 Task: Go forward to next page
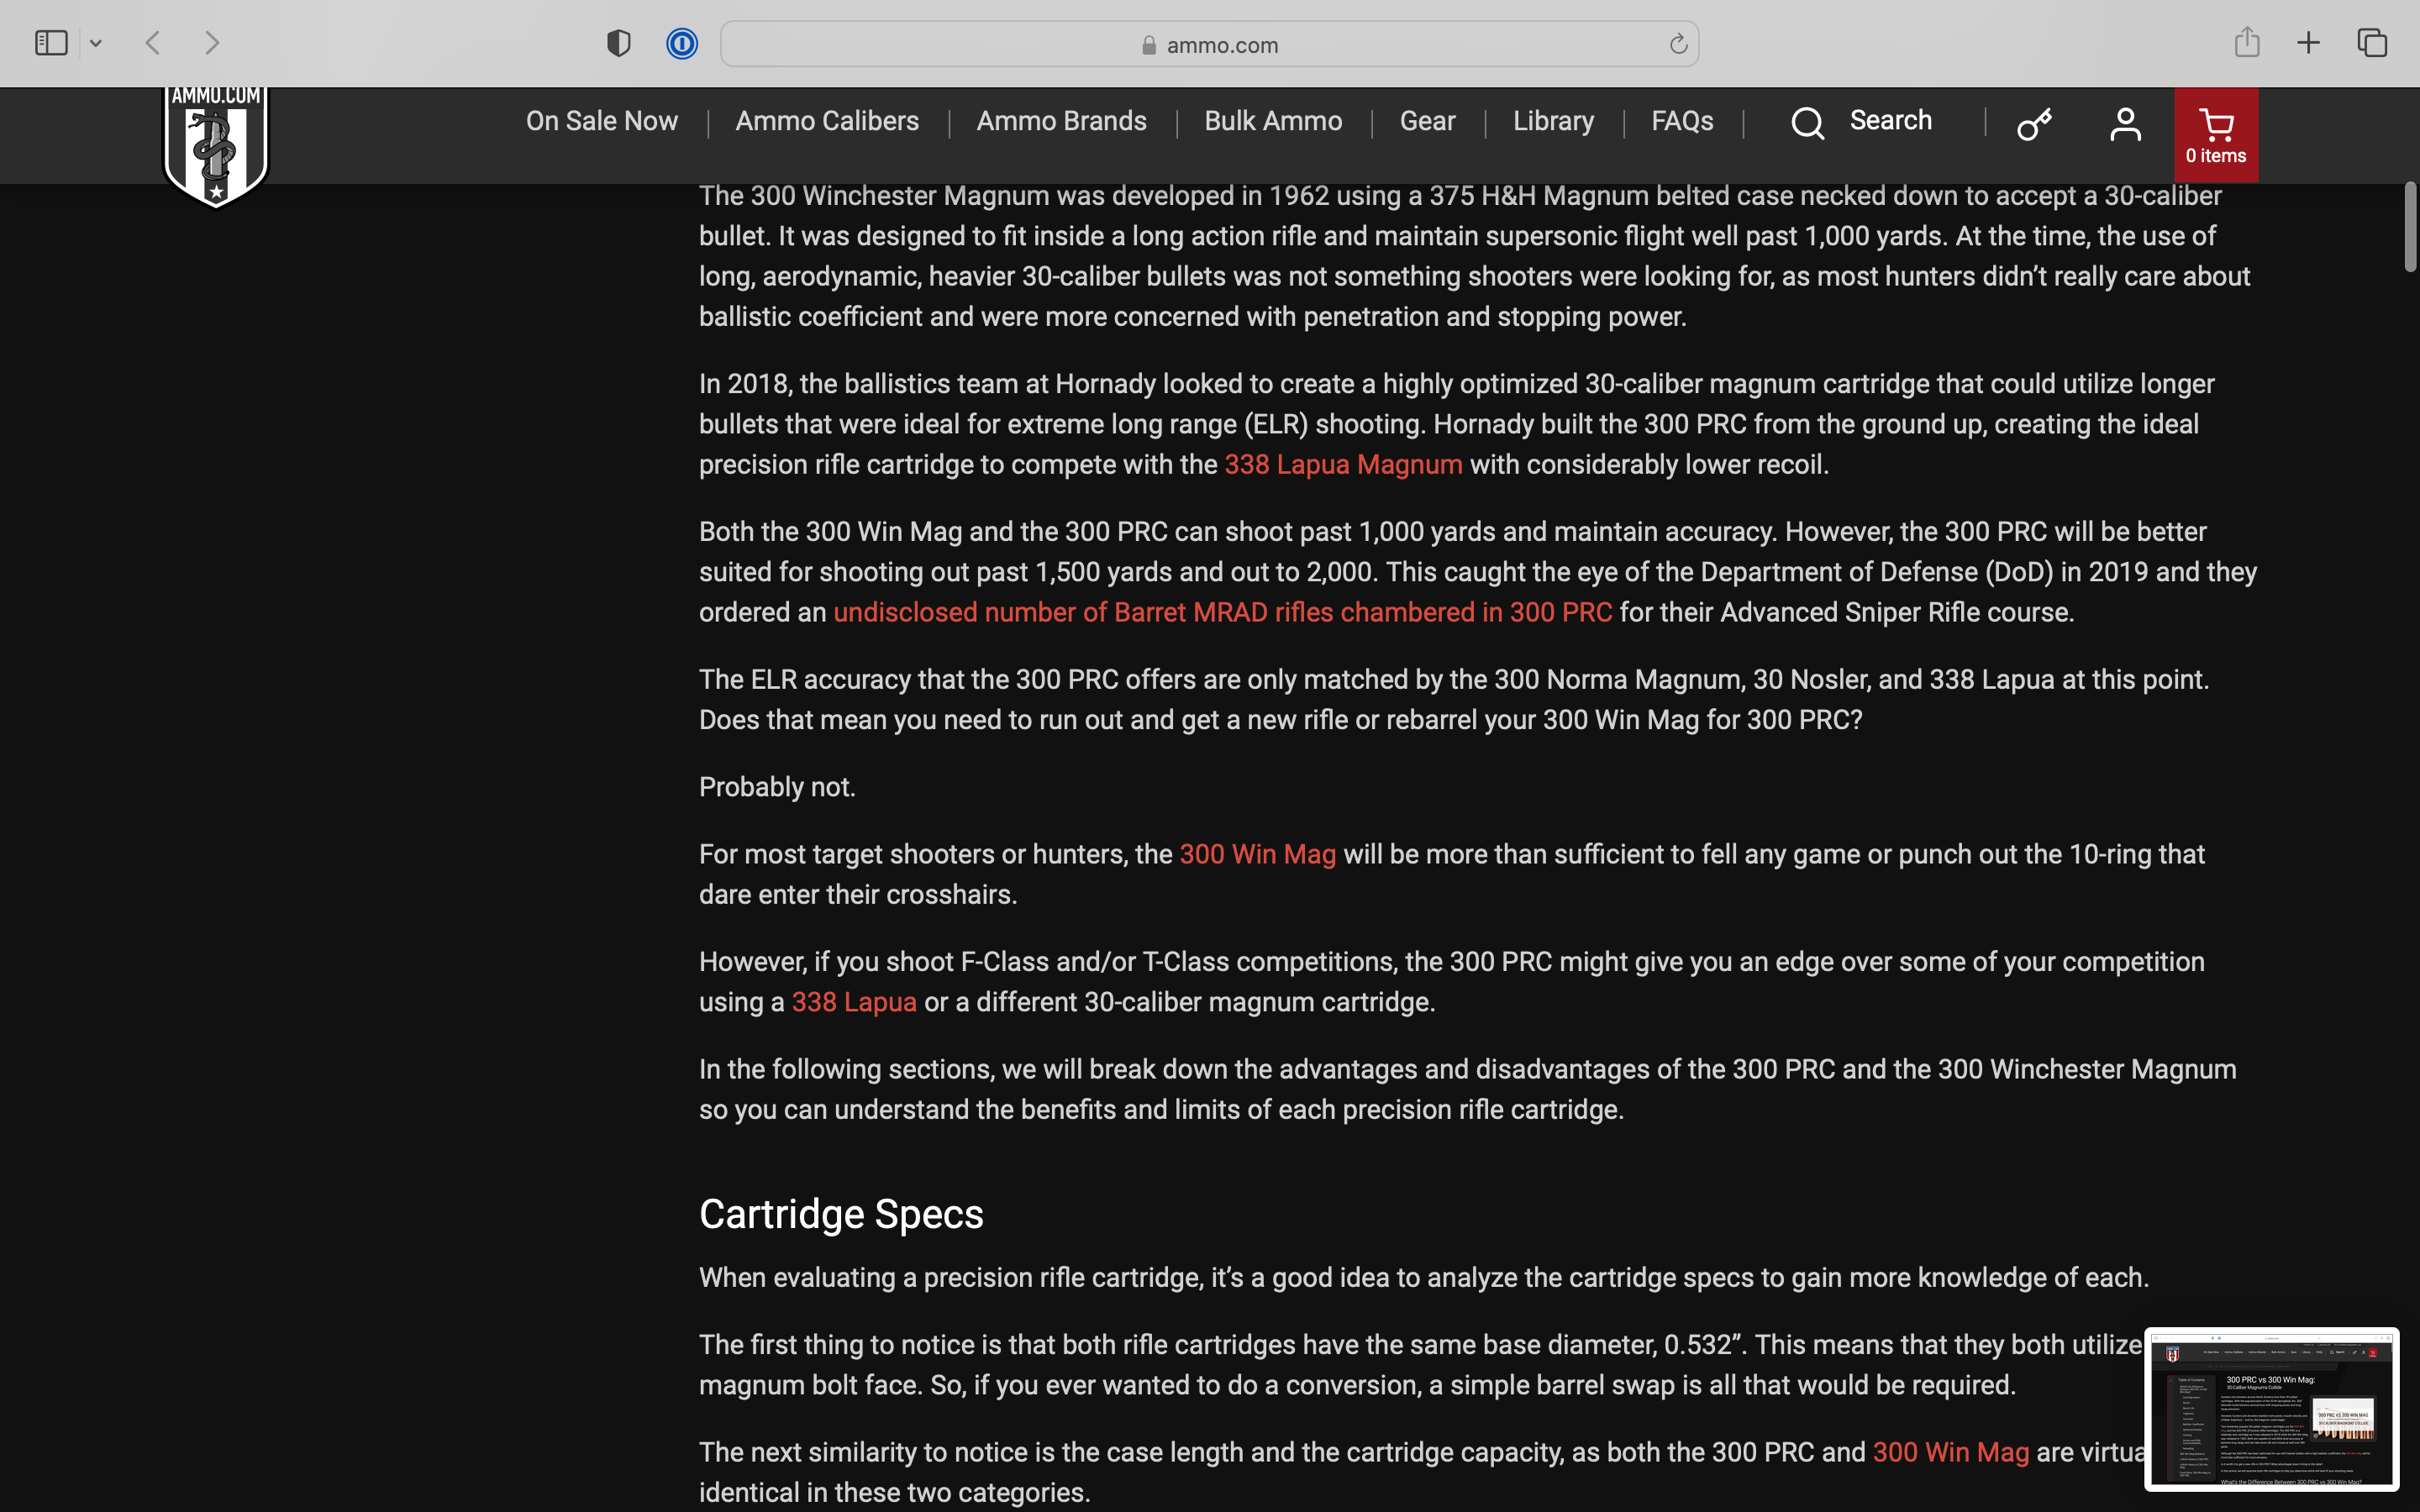pos(212,43)
